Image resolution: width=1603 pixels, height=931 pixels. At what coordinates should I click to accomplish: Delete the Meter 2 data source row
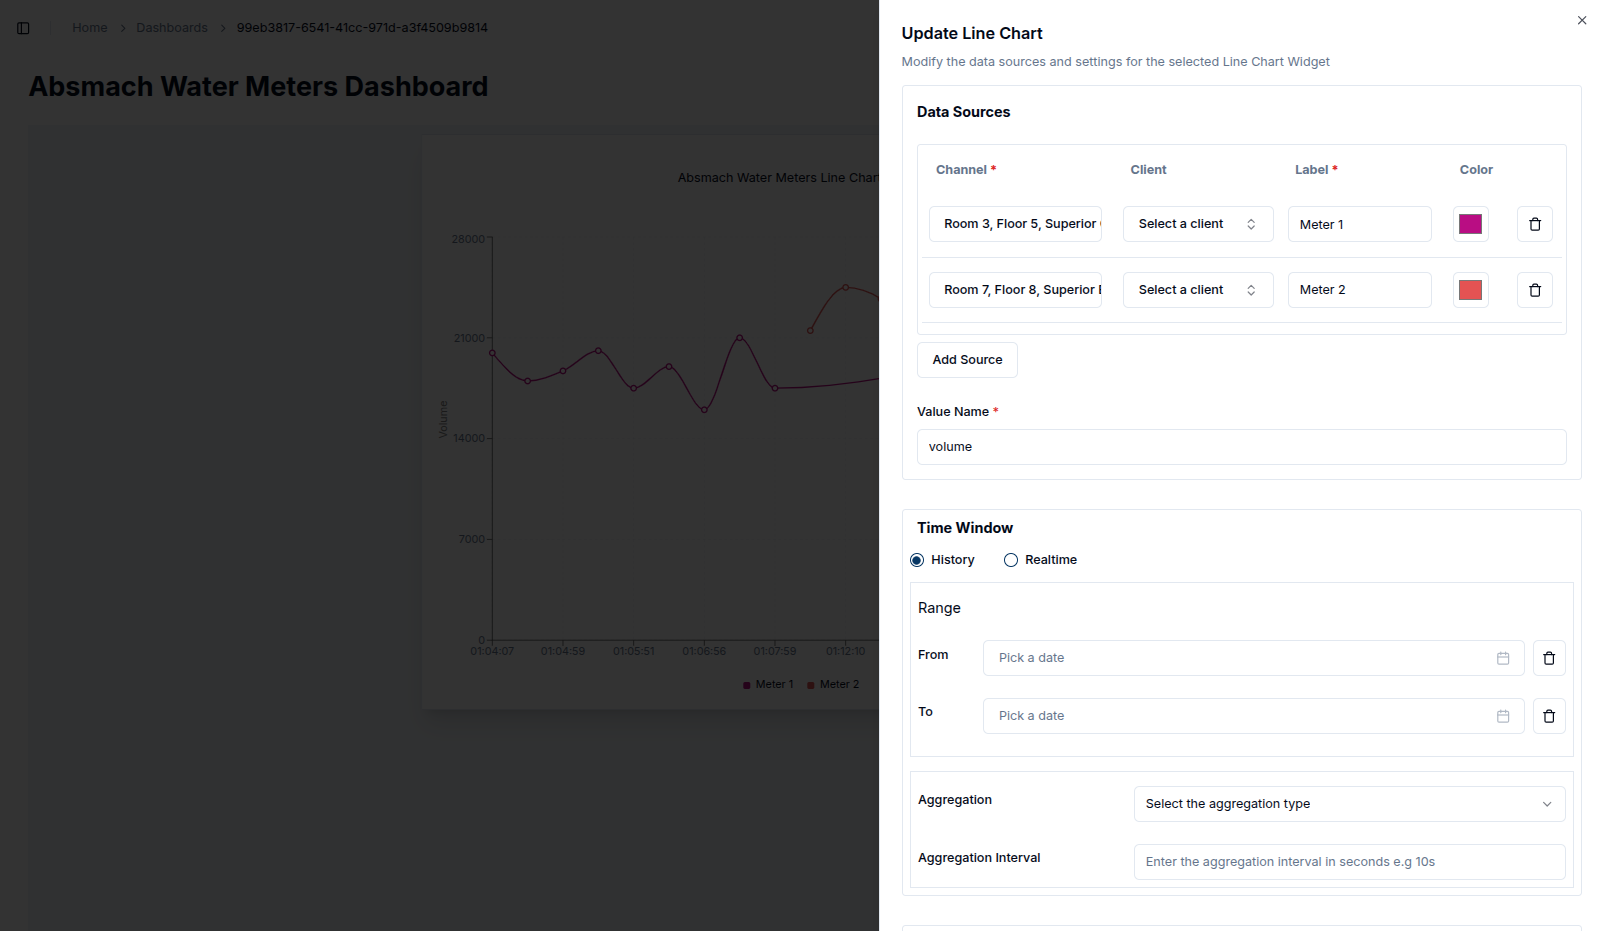point(1534,290)
